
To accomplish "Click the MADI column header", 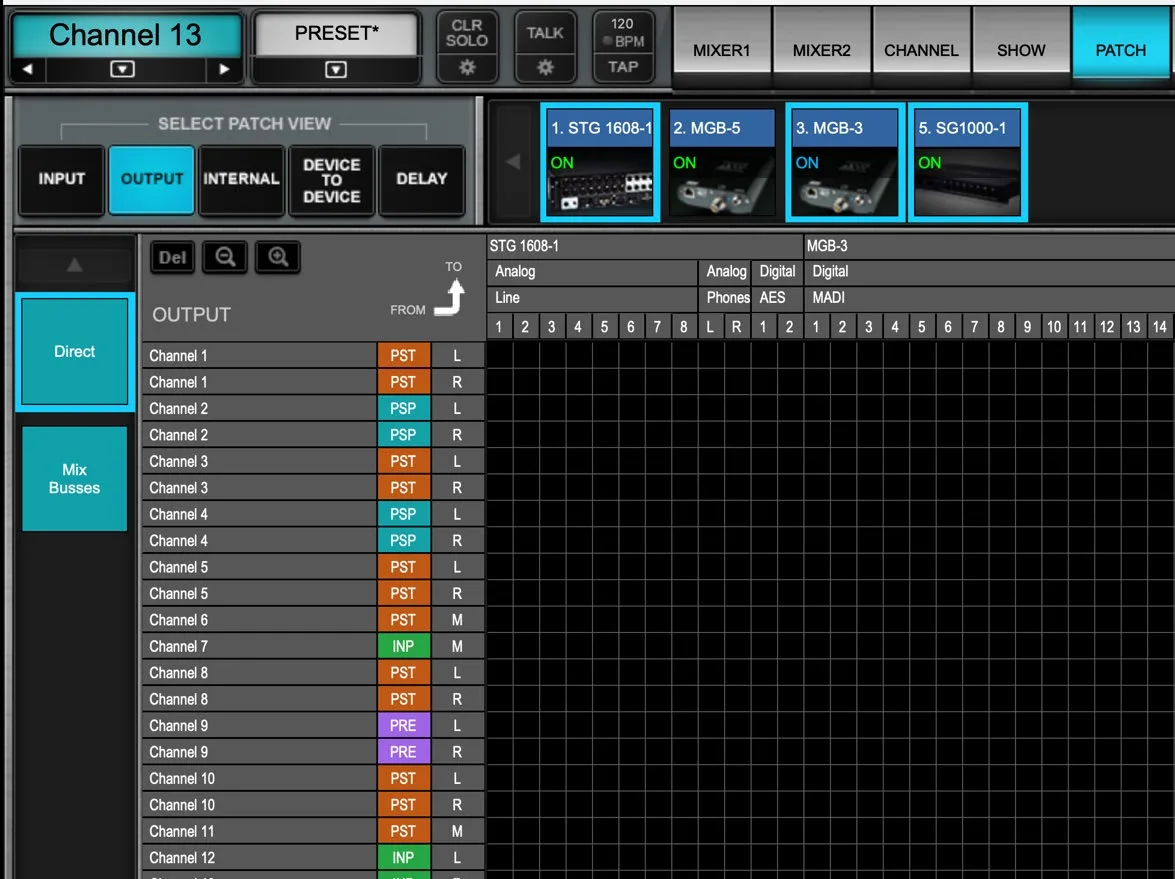I will (x=989, y=297).
